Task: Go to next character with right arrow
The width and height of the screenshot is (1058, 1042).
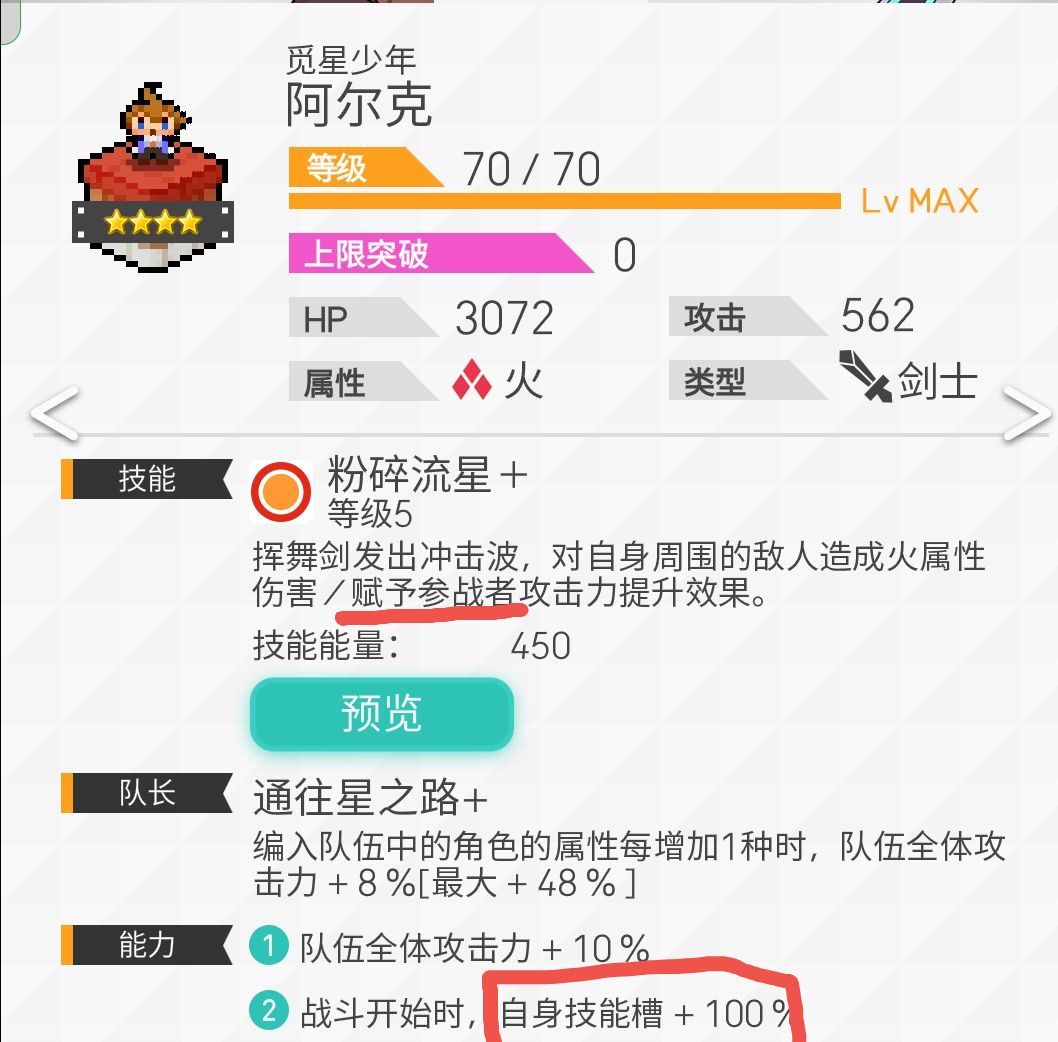Action: coord(1027,414)
